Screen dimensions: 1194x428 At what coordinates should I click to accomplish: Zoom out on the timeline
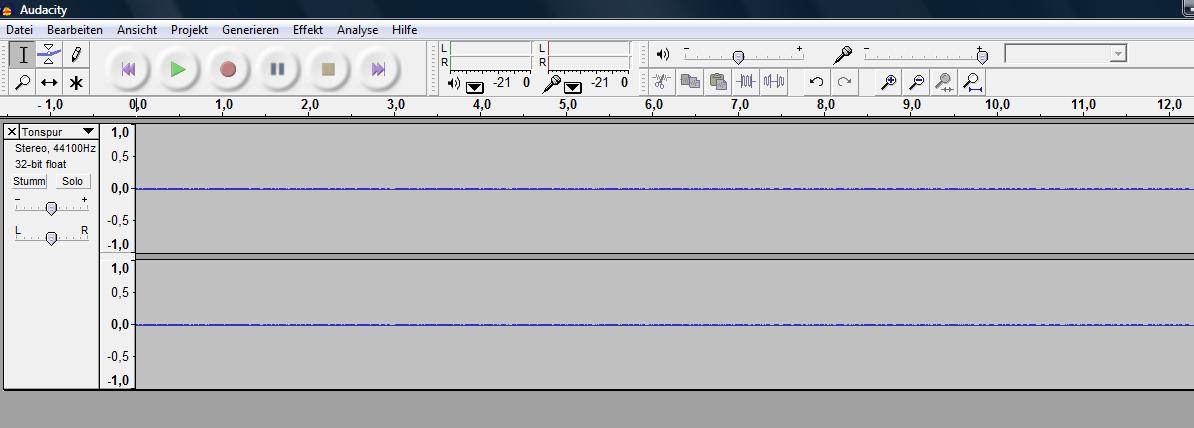click(x=917, y=81)
